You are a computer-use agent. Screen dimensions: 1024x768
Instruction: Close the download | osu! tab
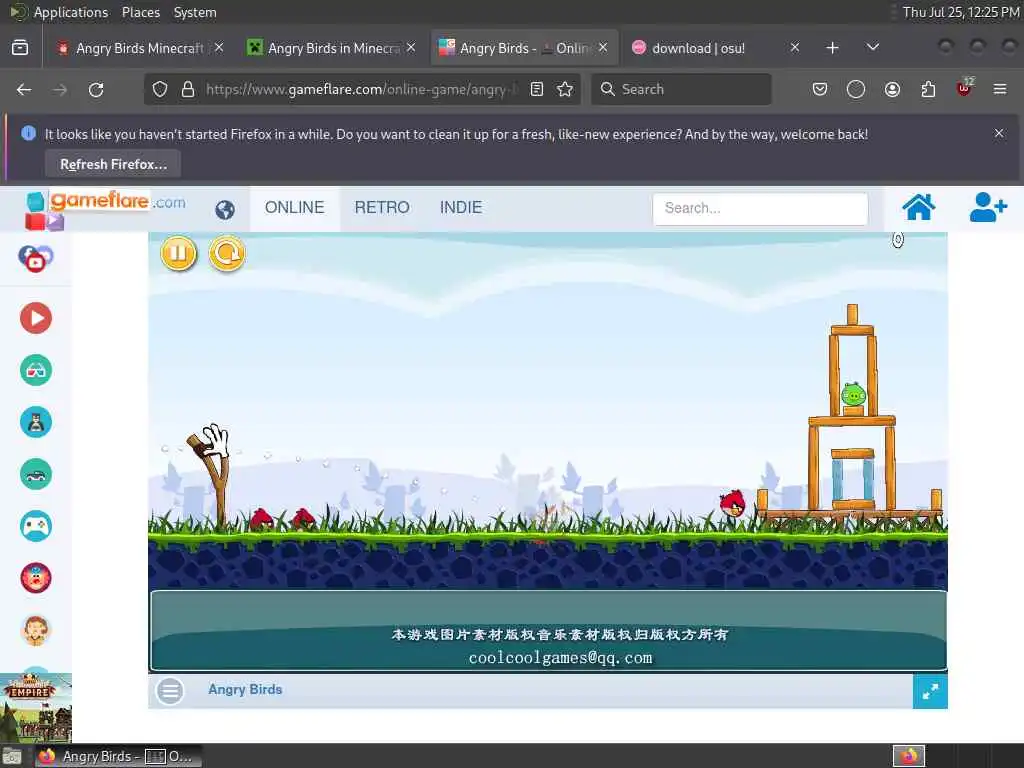(x=795, y=47)
